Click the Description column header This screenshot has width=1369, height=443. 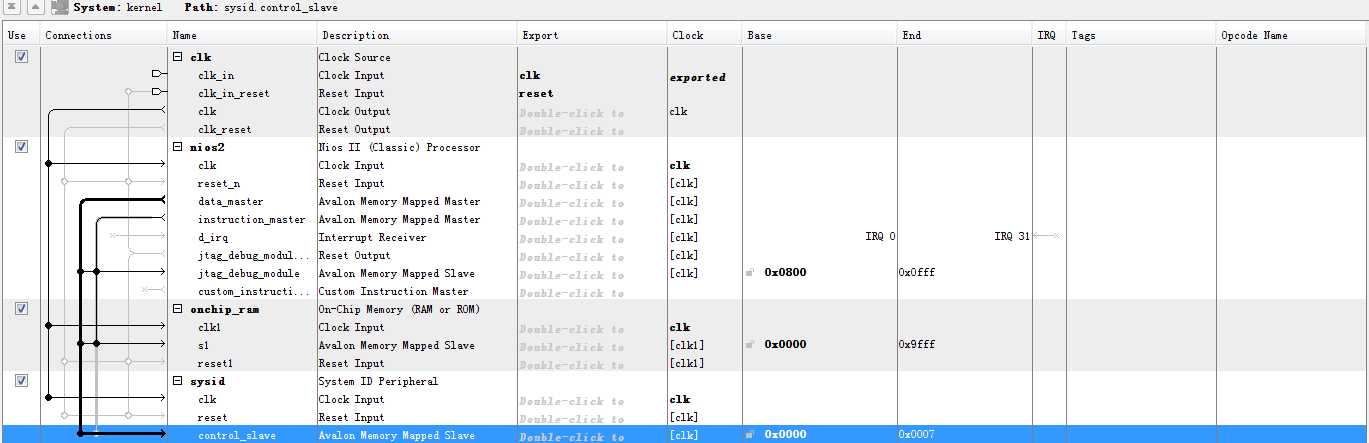[x=417, y=35]
